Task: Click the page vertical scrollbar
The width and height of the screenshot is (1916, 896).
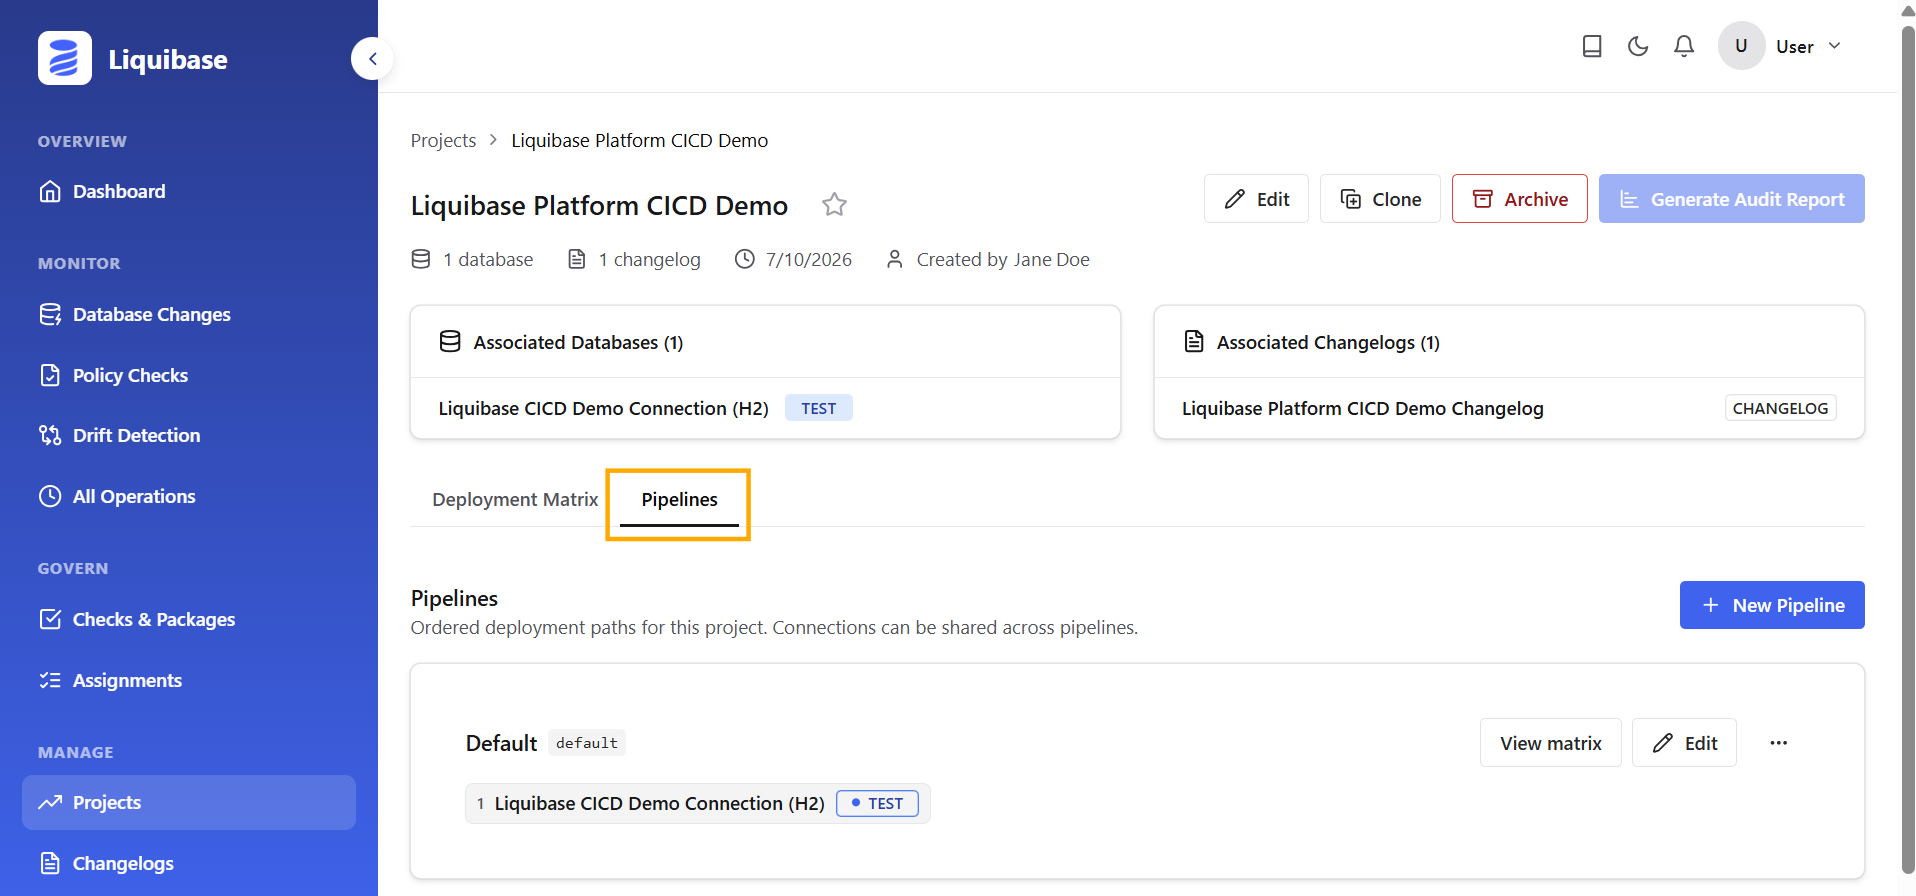Action: pyautogui.click(x=1908, y=450)
